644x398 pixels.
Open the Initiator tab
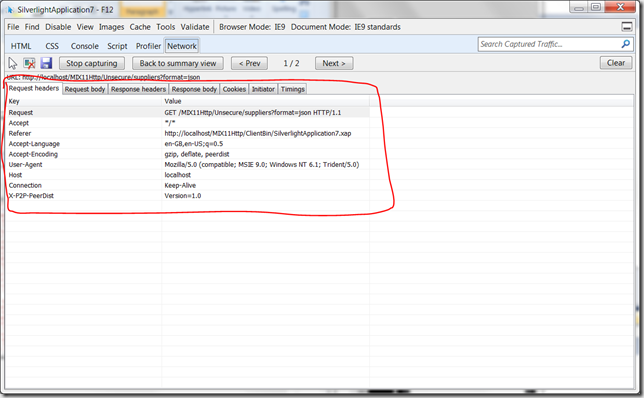click(263, 89)
